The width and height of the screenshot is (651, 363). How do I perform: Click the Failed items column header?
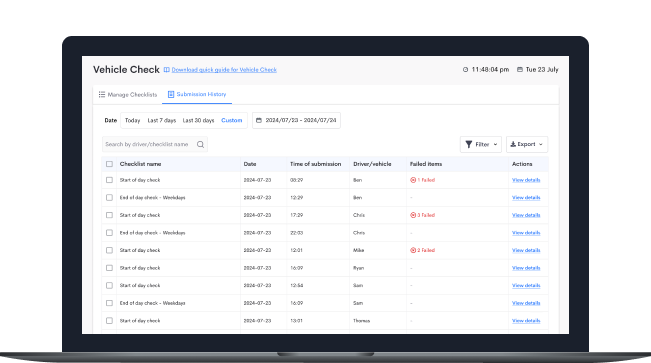[426, 164]
